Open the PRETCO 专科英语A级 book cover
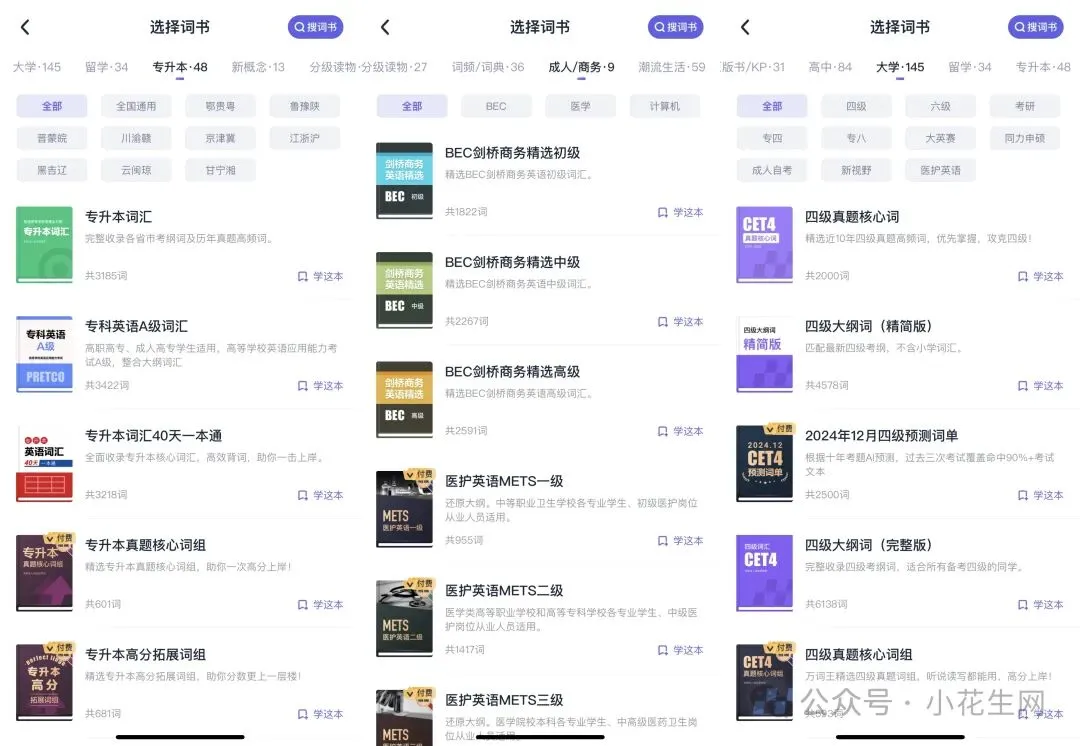This screenshot has width=1080, height=746. point(45,354)
